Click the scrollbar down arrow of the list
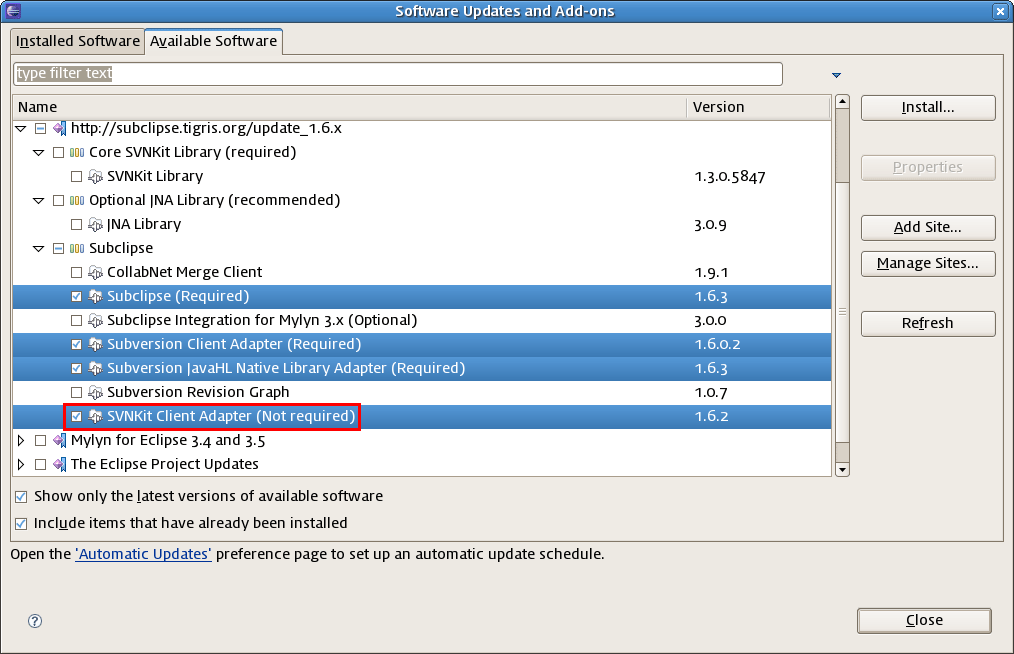 pos(842,470)
